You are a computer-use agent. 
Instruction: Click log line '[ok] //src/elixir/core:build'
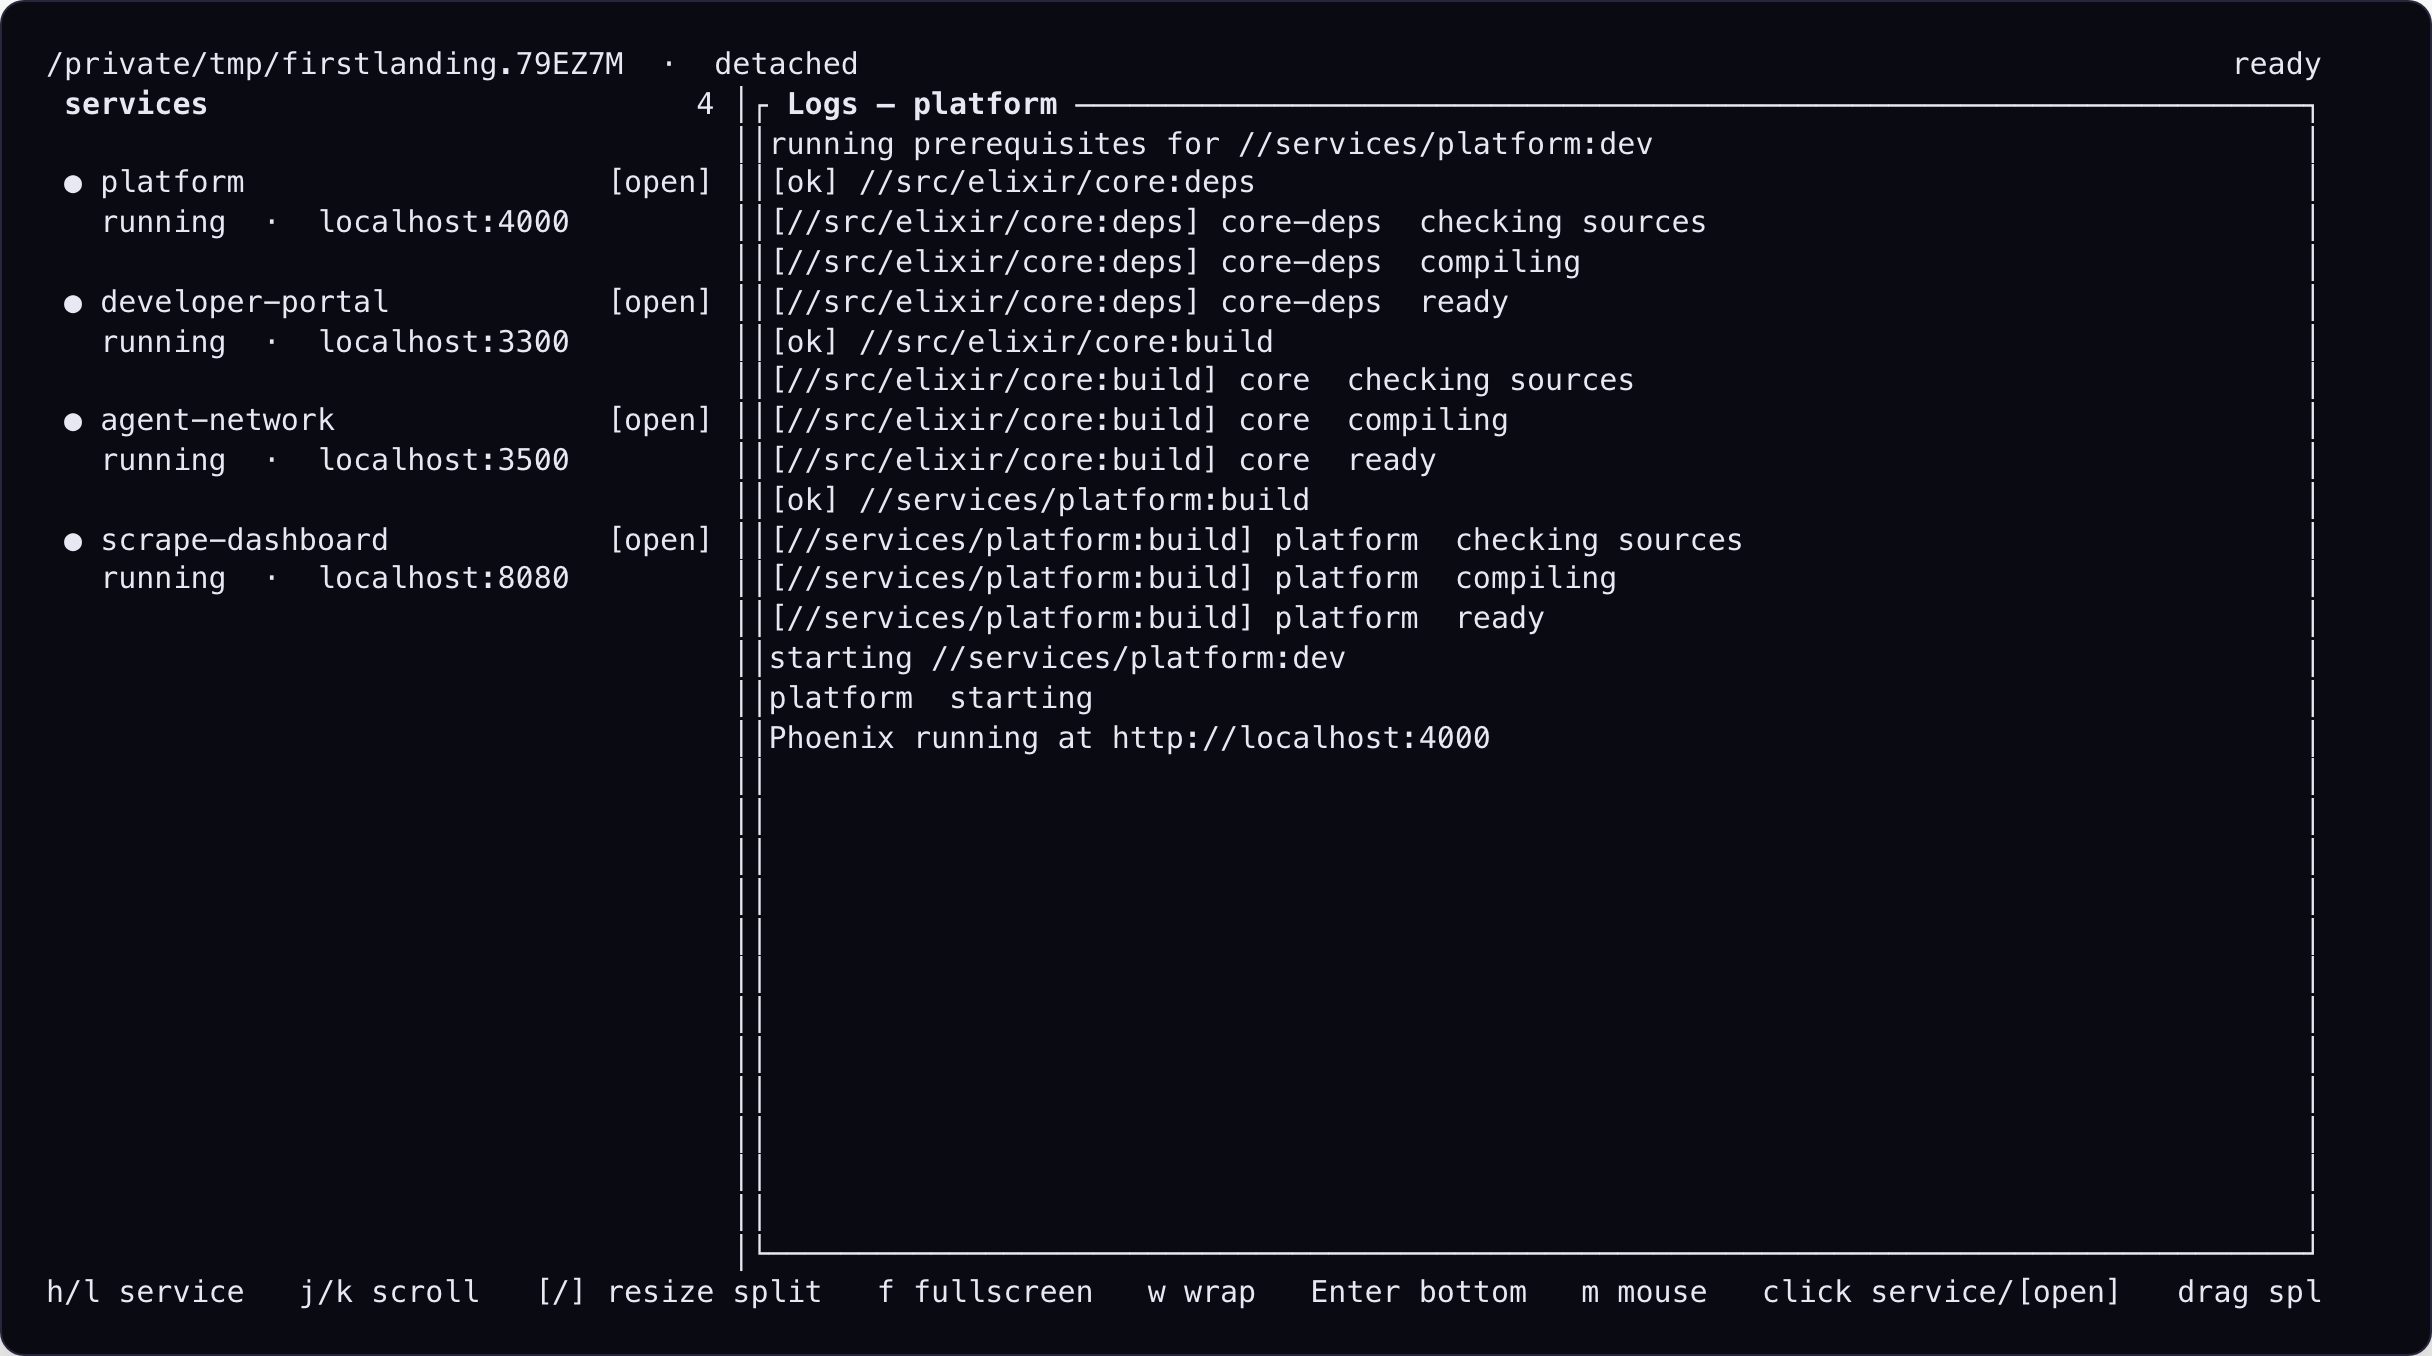[x=1021, y=342]
